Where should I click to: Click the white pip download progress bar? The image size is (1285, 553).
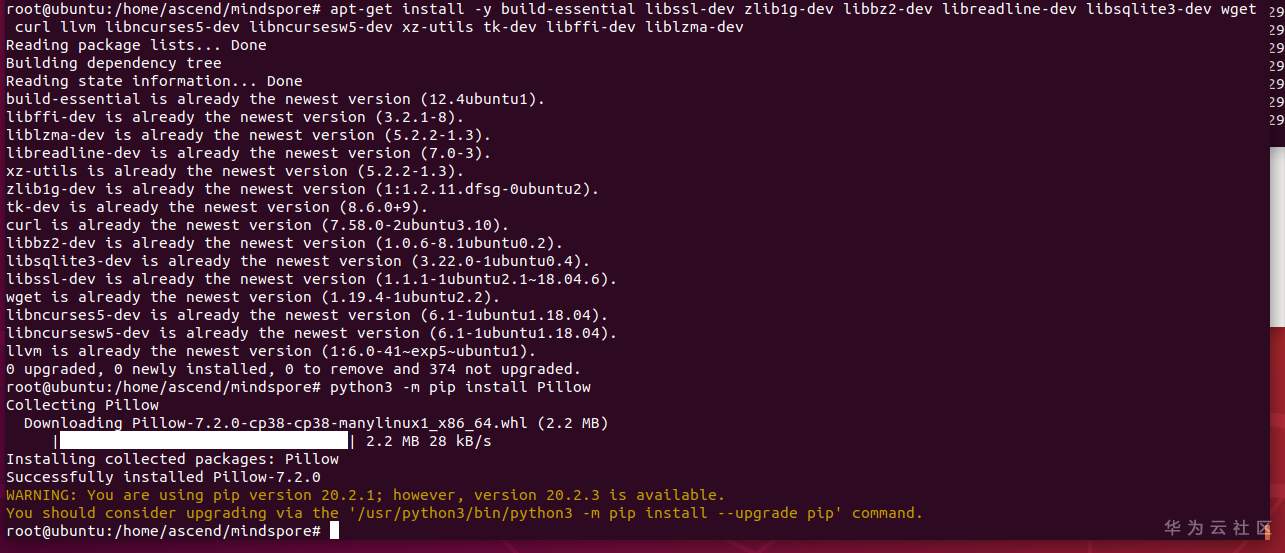pyautogui.click(x=203, y=441)
